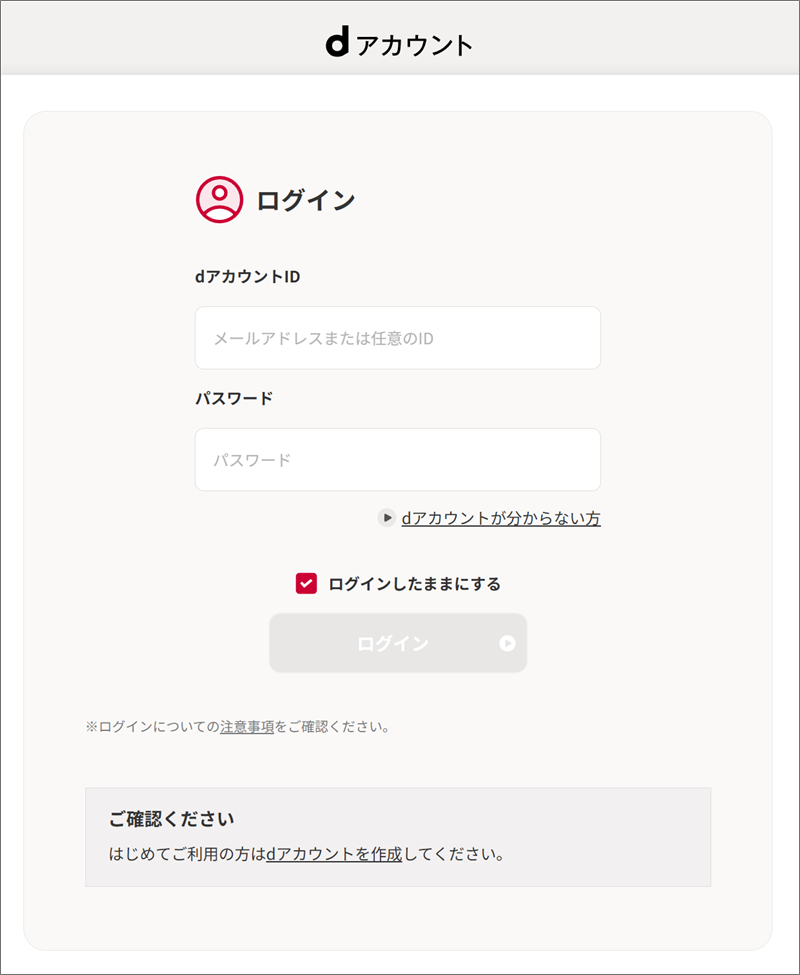Submit with the grey ログイン button
Image resolution: width=800 pixels, height=975 pixels.
pos(398,643)
